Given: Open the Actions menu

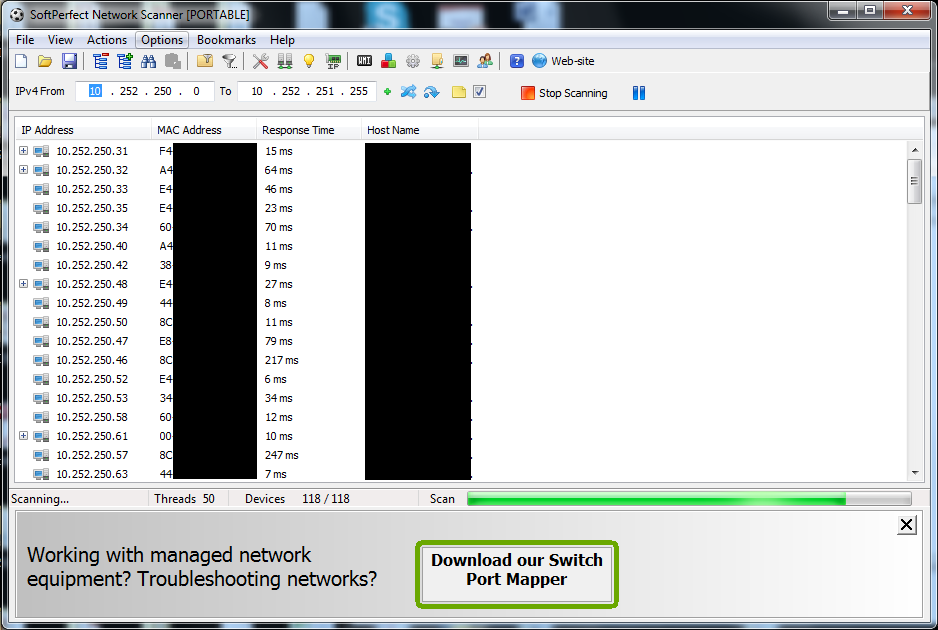Looking at the screenshot, I should point(107,40).
